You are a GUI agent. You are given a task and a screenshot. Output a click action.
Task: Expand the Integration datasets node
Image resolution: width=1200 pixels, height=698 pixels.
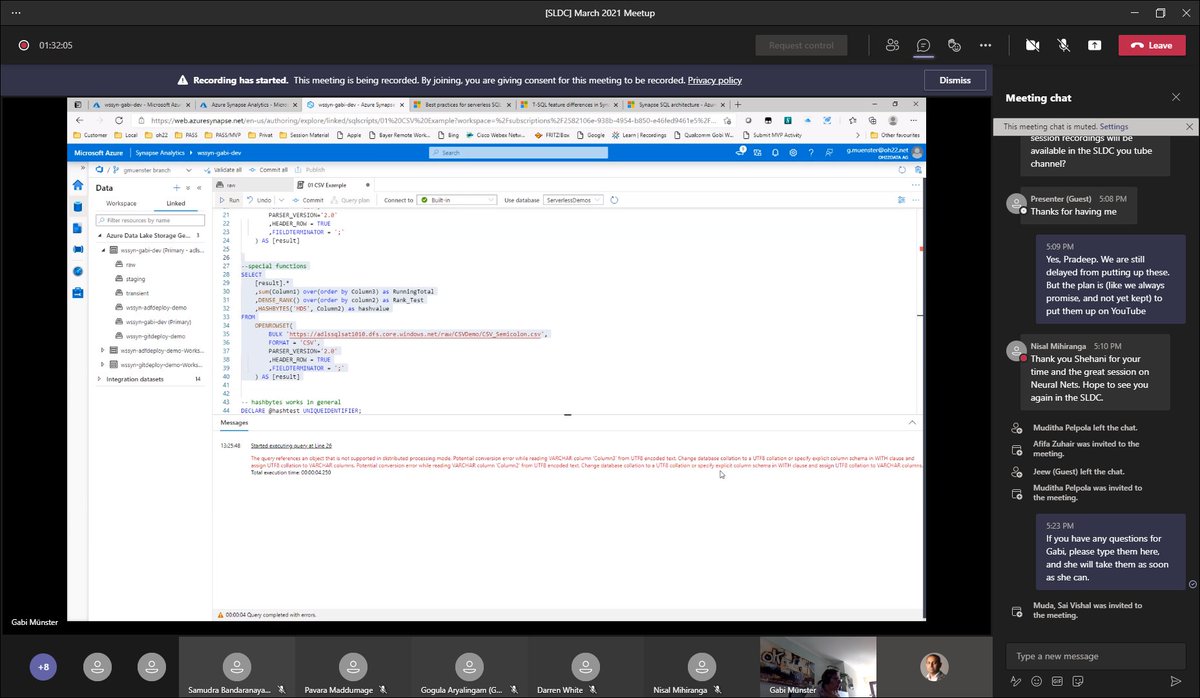100,379
